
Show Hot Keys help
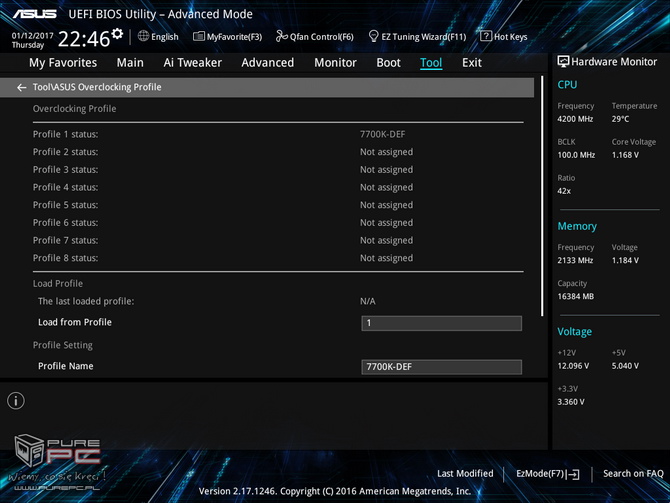(504, 37)
